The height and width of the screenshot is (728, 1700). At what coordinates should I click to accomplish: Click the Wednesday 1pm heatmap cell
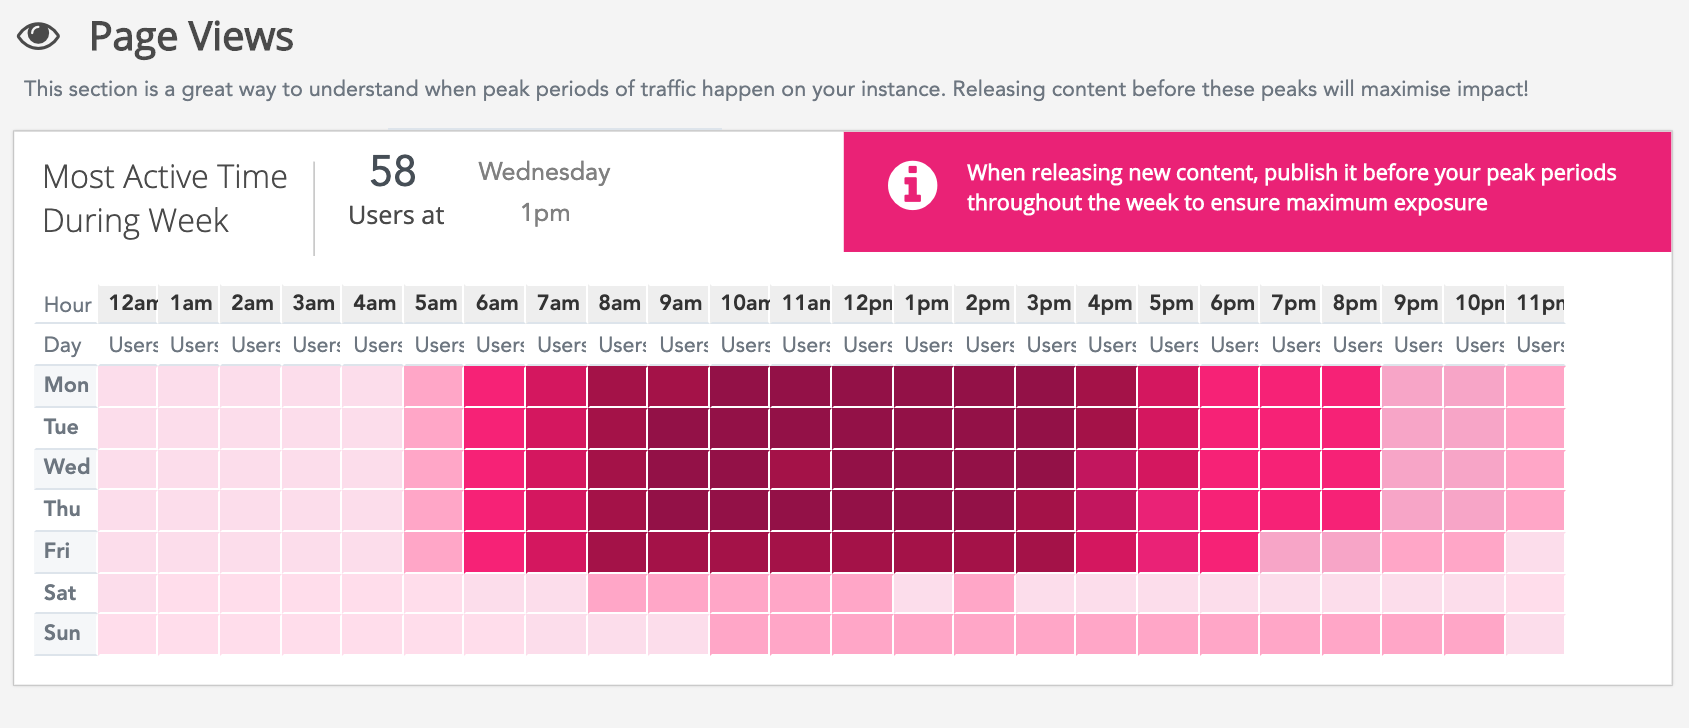point(924,469)
